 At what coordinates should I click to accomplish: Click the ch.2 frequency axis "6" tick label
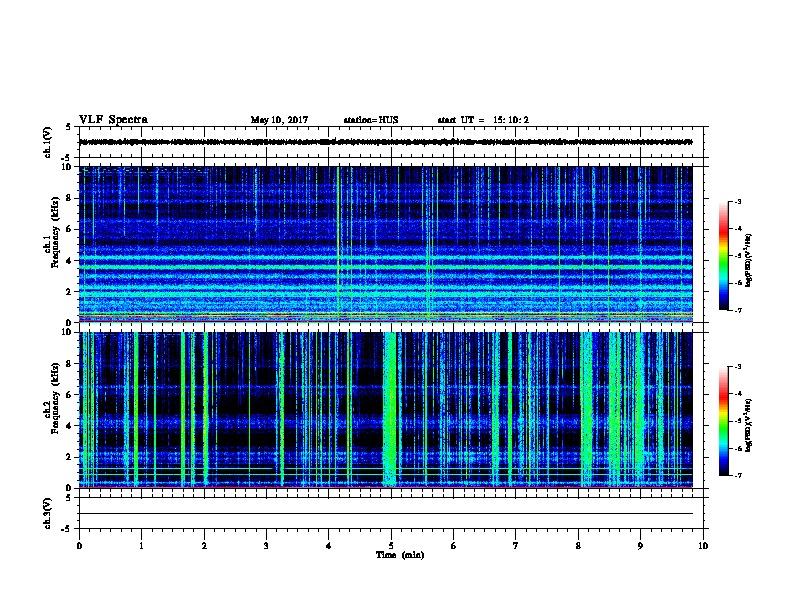[69, 395]
